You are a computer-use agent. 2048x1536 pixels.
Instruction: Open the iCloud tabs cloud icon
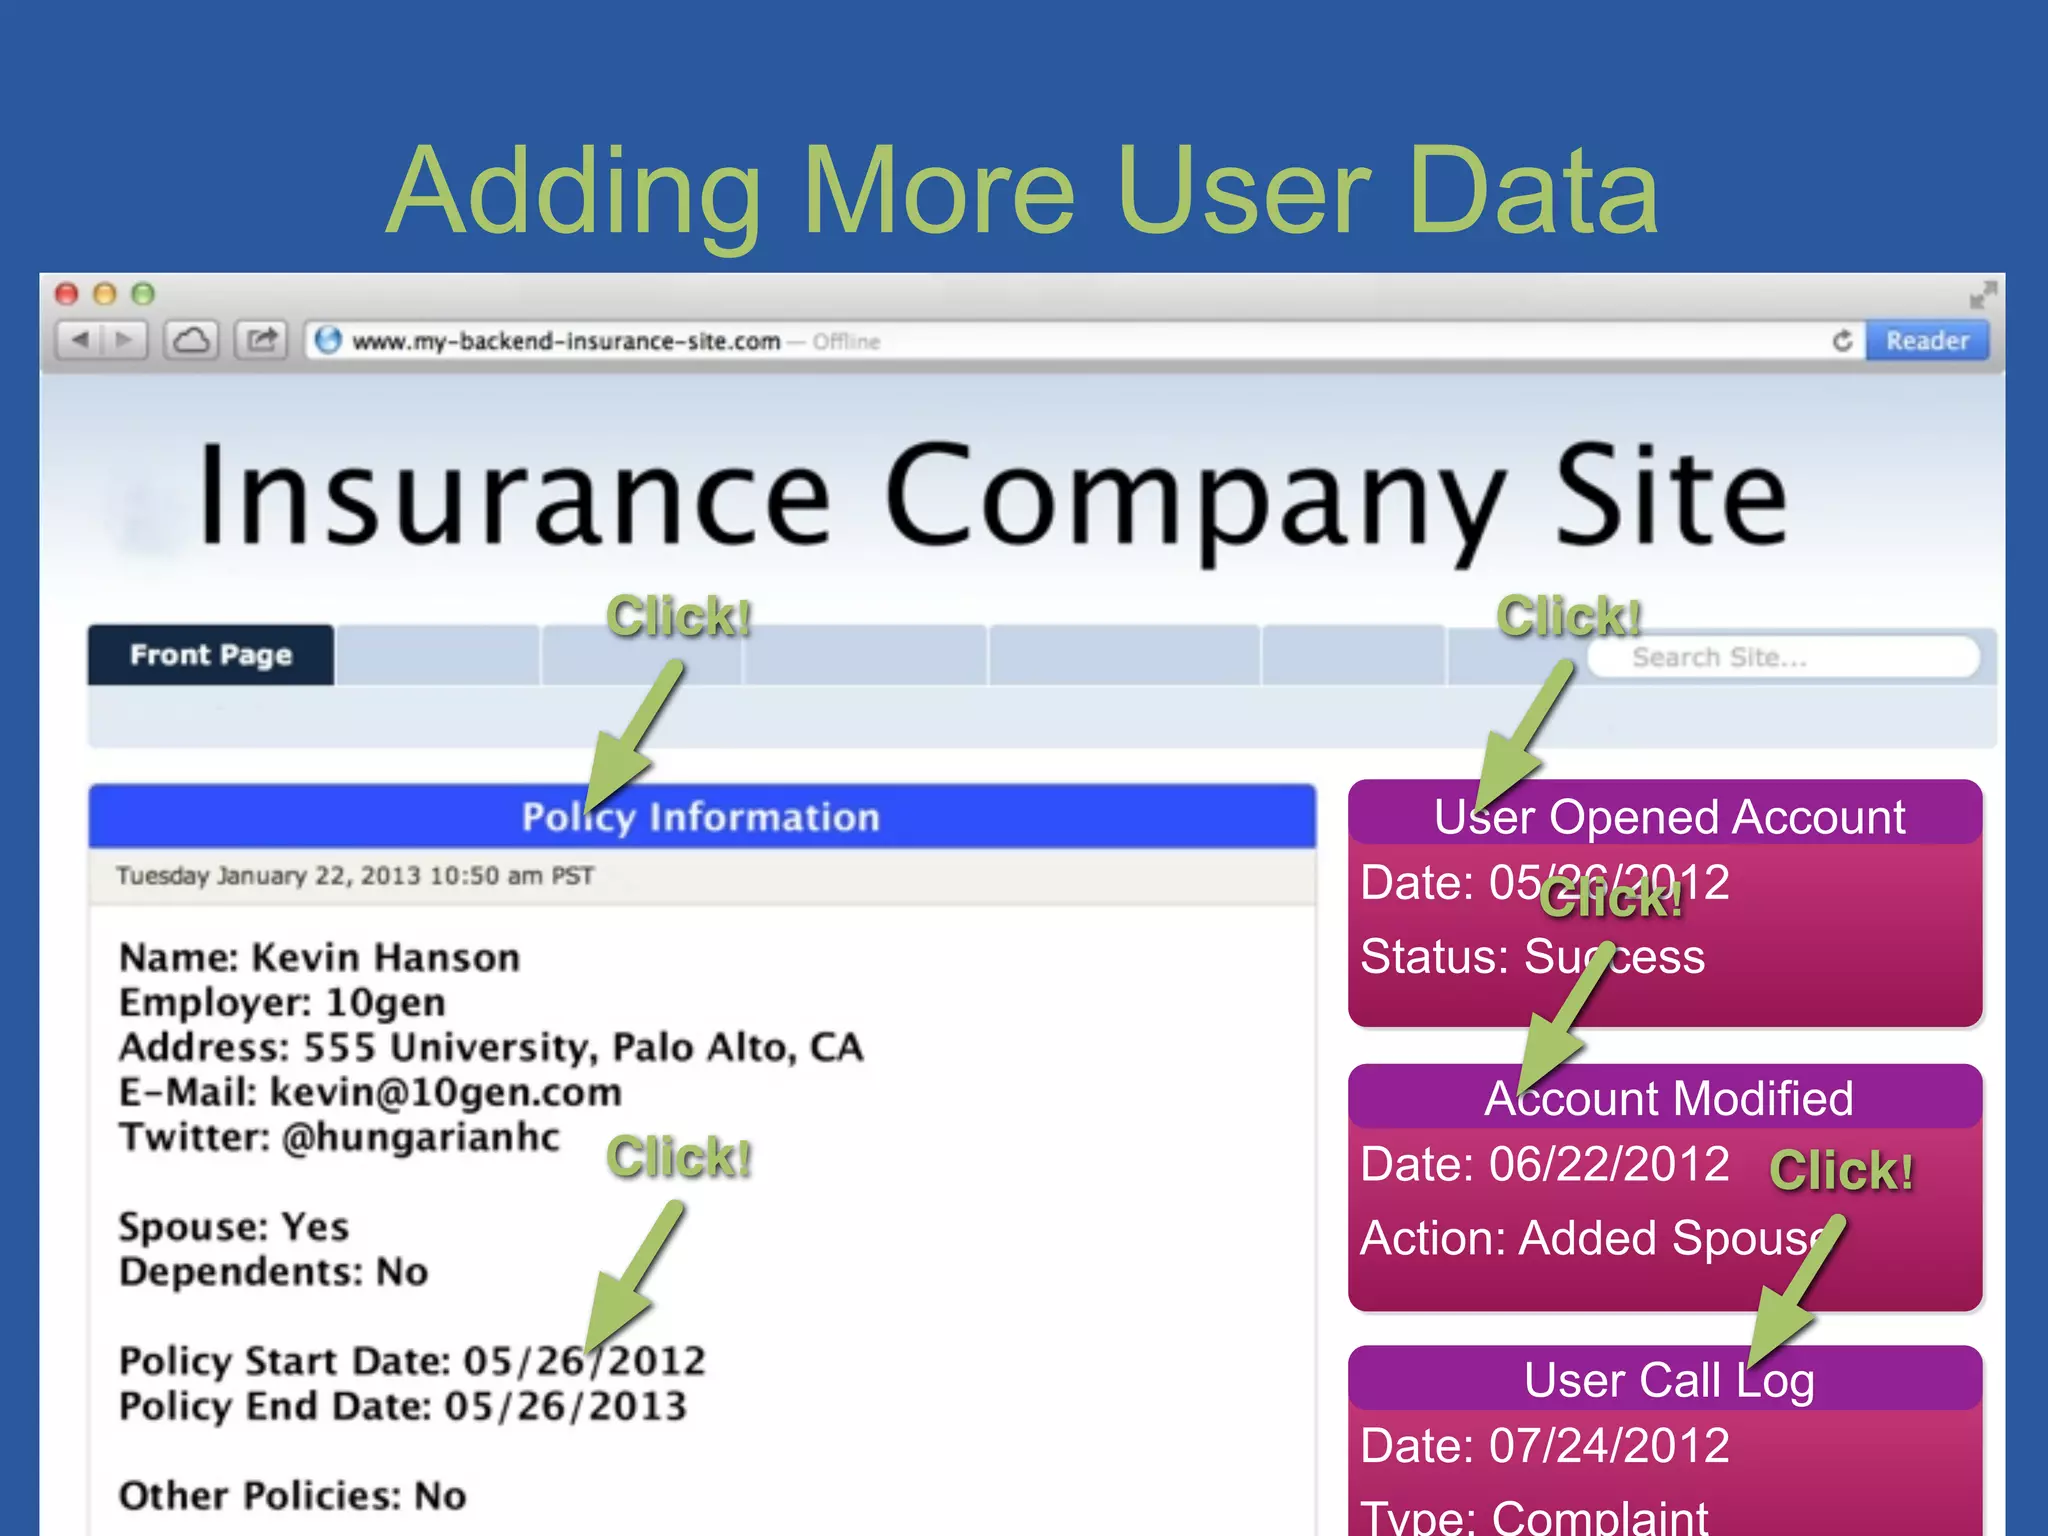pyautogui.click(x=191, y=340)
